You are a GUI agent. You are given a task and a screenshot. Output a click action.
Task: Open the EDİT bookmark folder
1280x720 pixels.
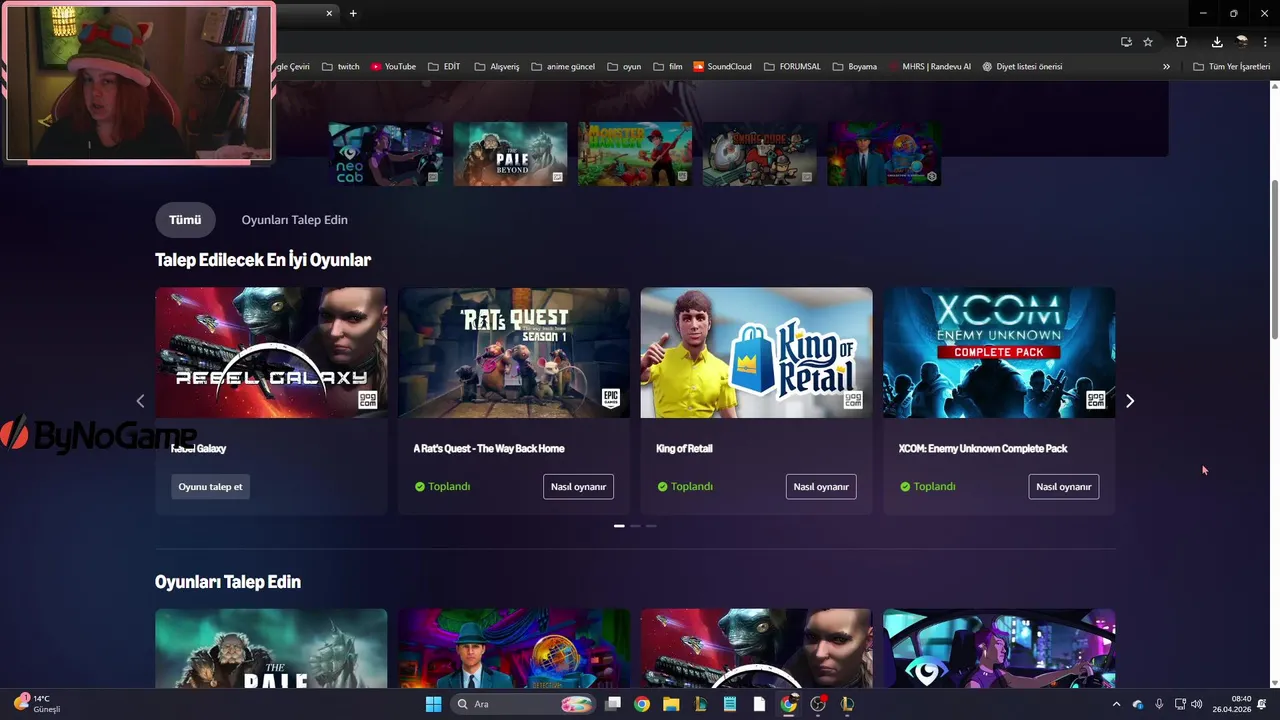(x=444, y=67)
